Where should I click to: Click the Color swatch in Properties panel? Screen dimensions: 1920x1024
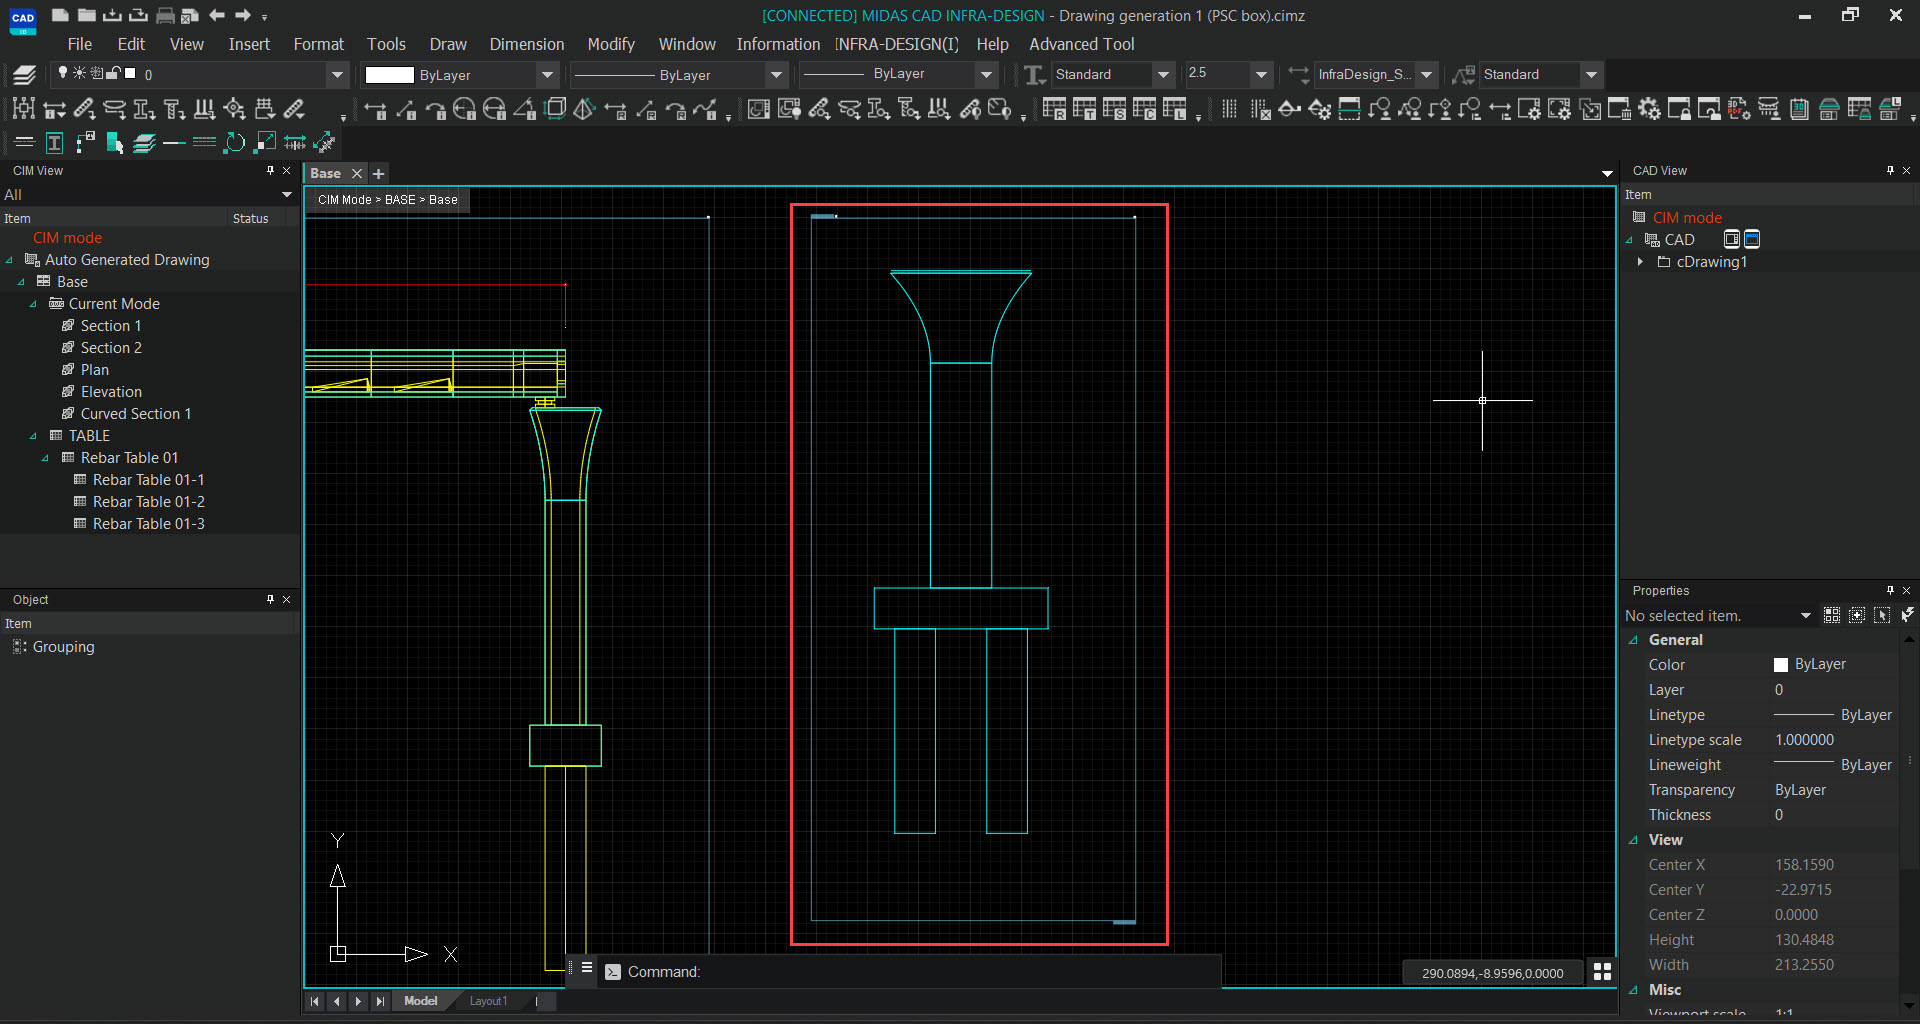[x=1781, y=665]
